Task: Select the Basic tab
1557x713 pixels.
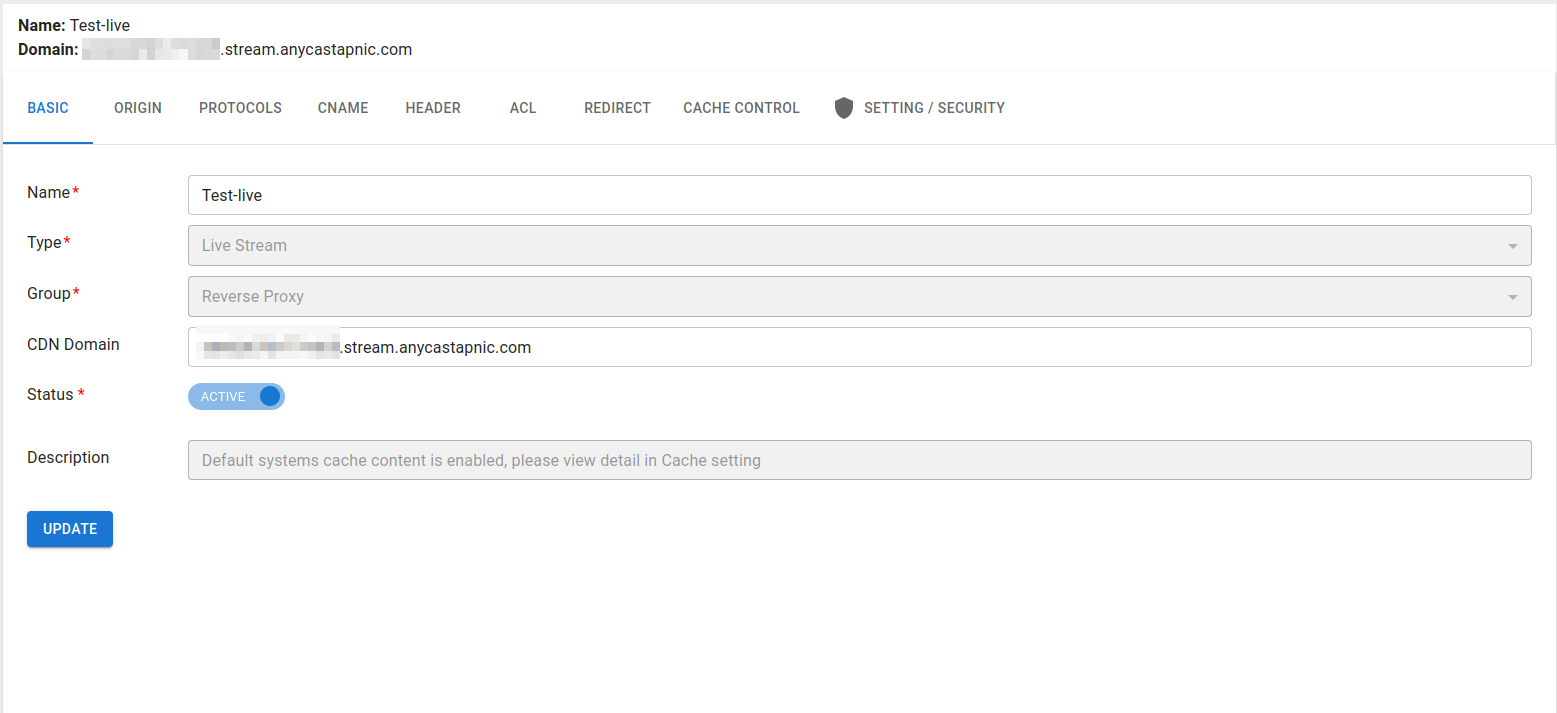Action: coord(48,108)
